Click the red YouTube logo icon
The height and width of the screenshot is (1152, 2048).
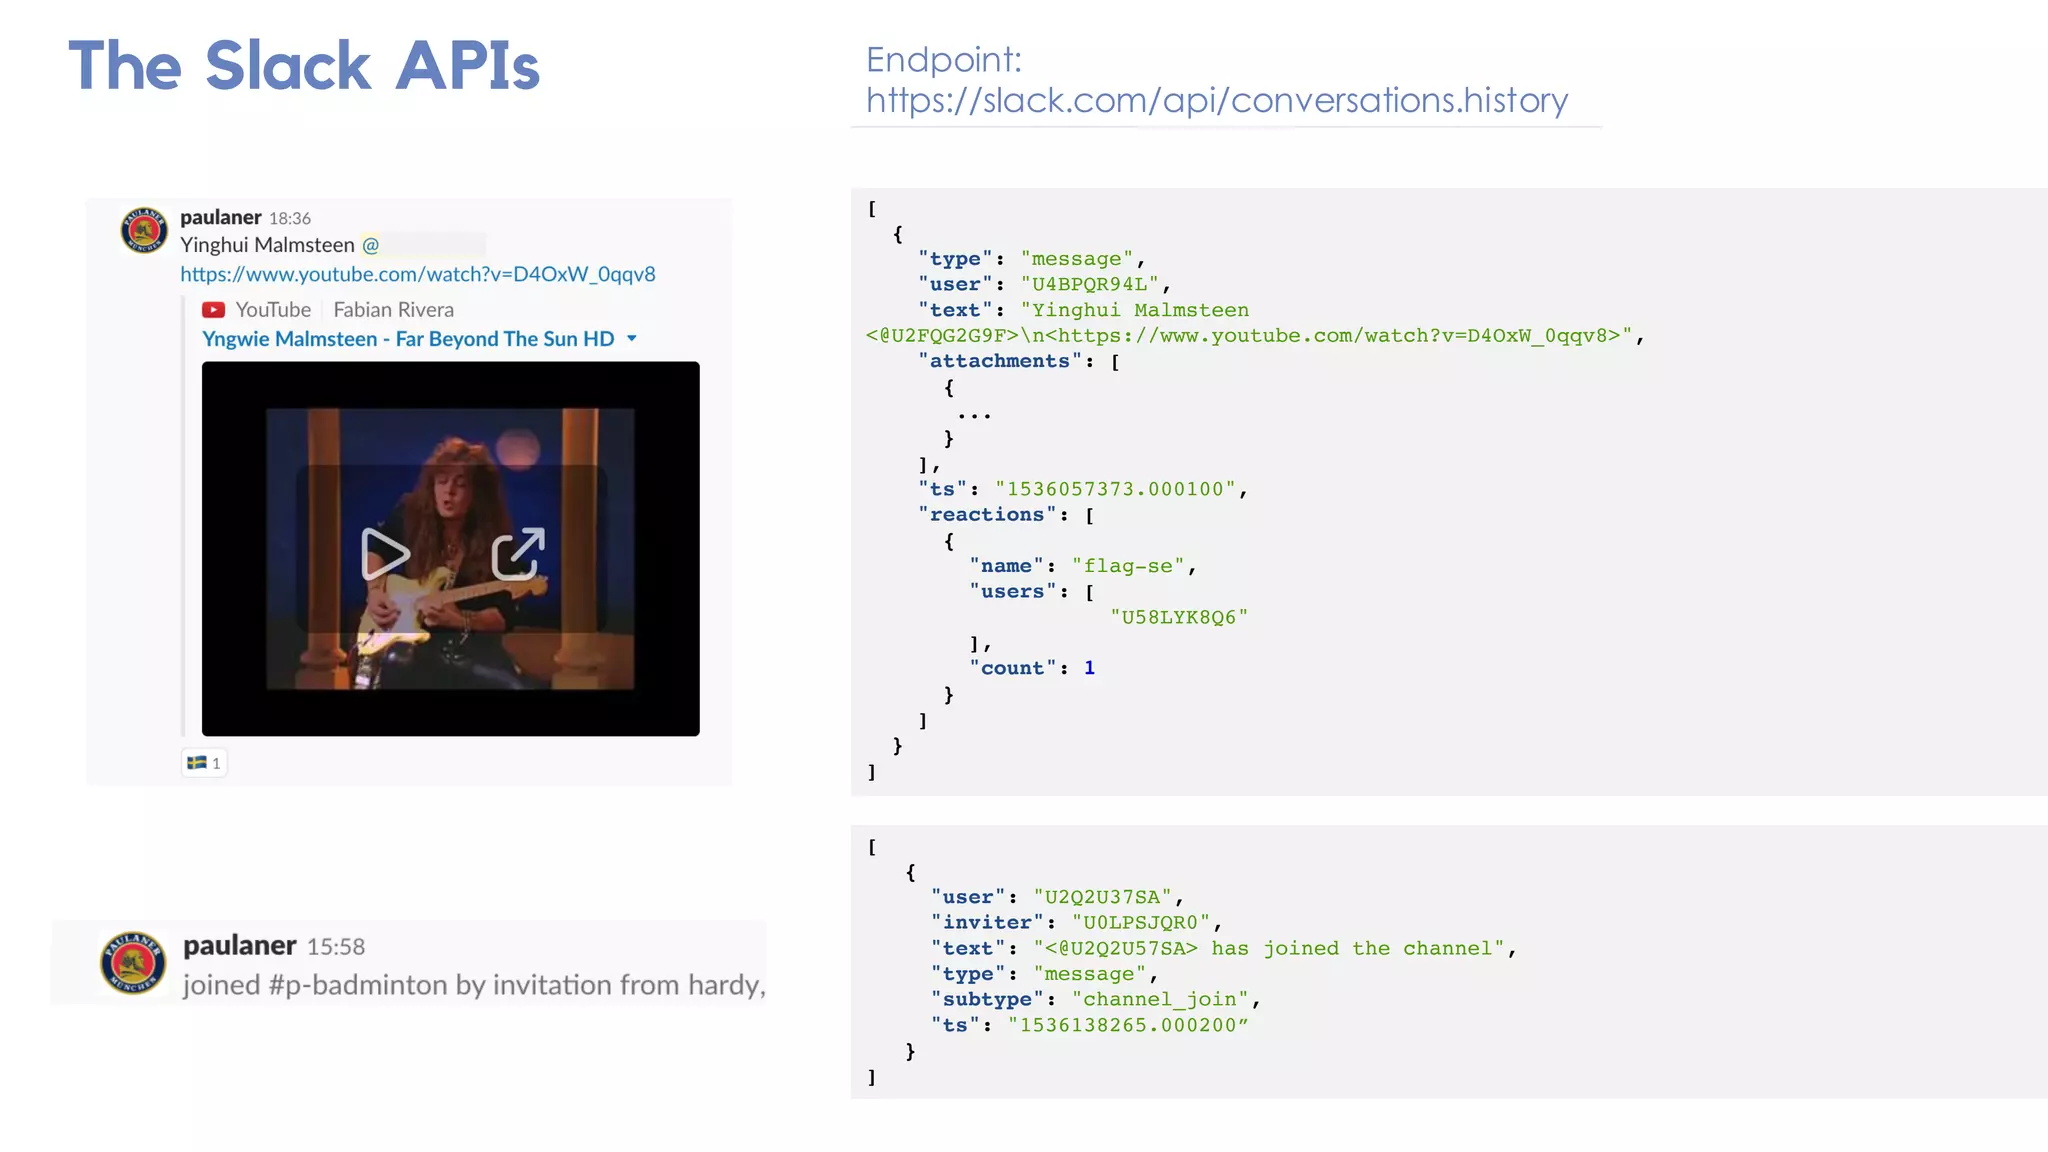tap(214, 310)
